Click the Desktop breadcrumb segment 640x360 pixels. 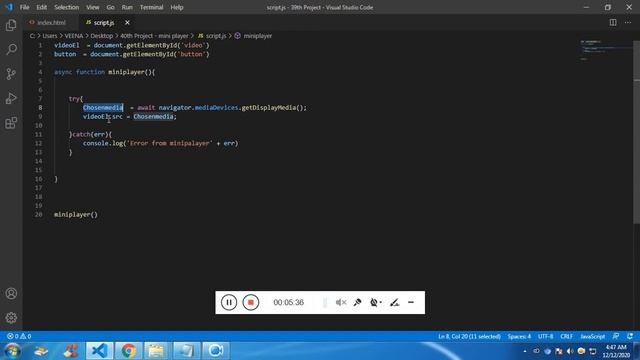[x=102, y=36]
